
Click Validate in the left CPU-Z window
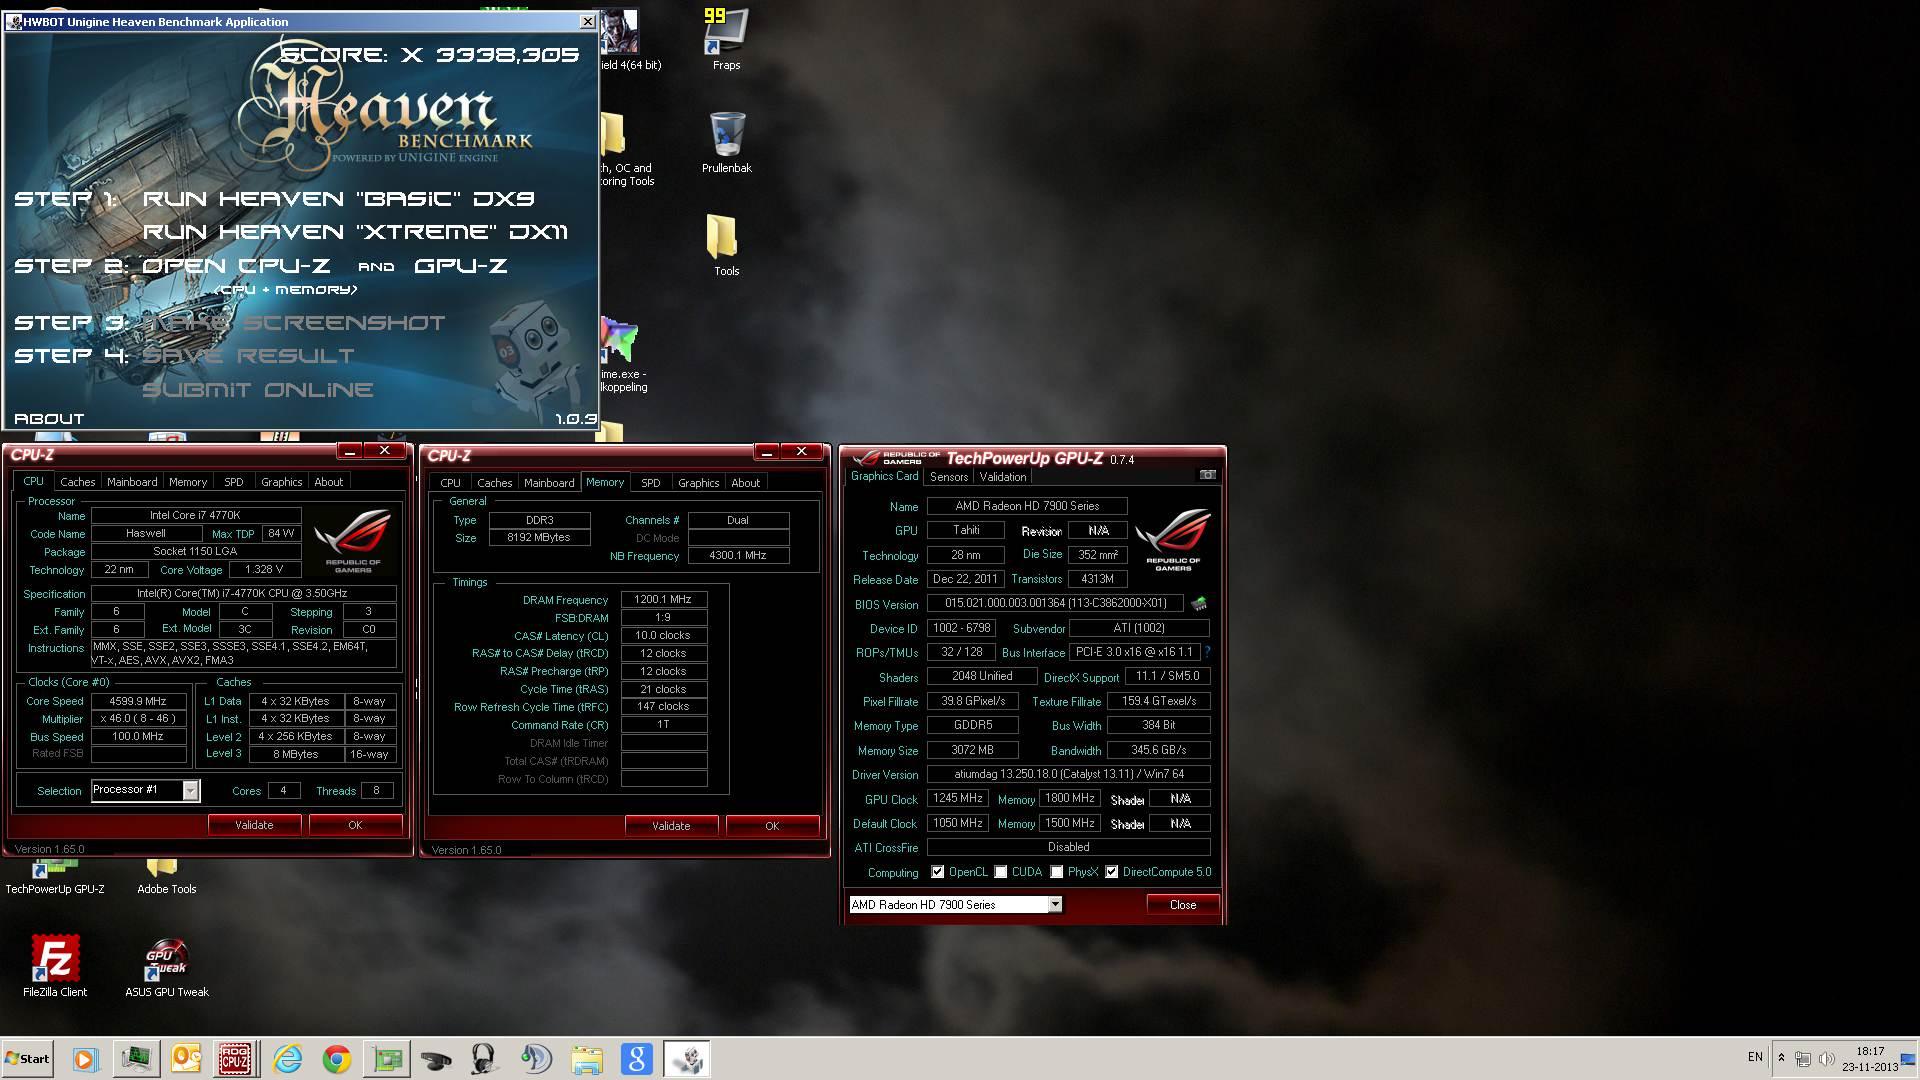click(x=254, y=825)
